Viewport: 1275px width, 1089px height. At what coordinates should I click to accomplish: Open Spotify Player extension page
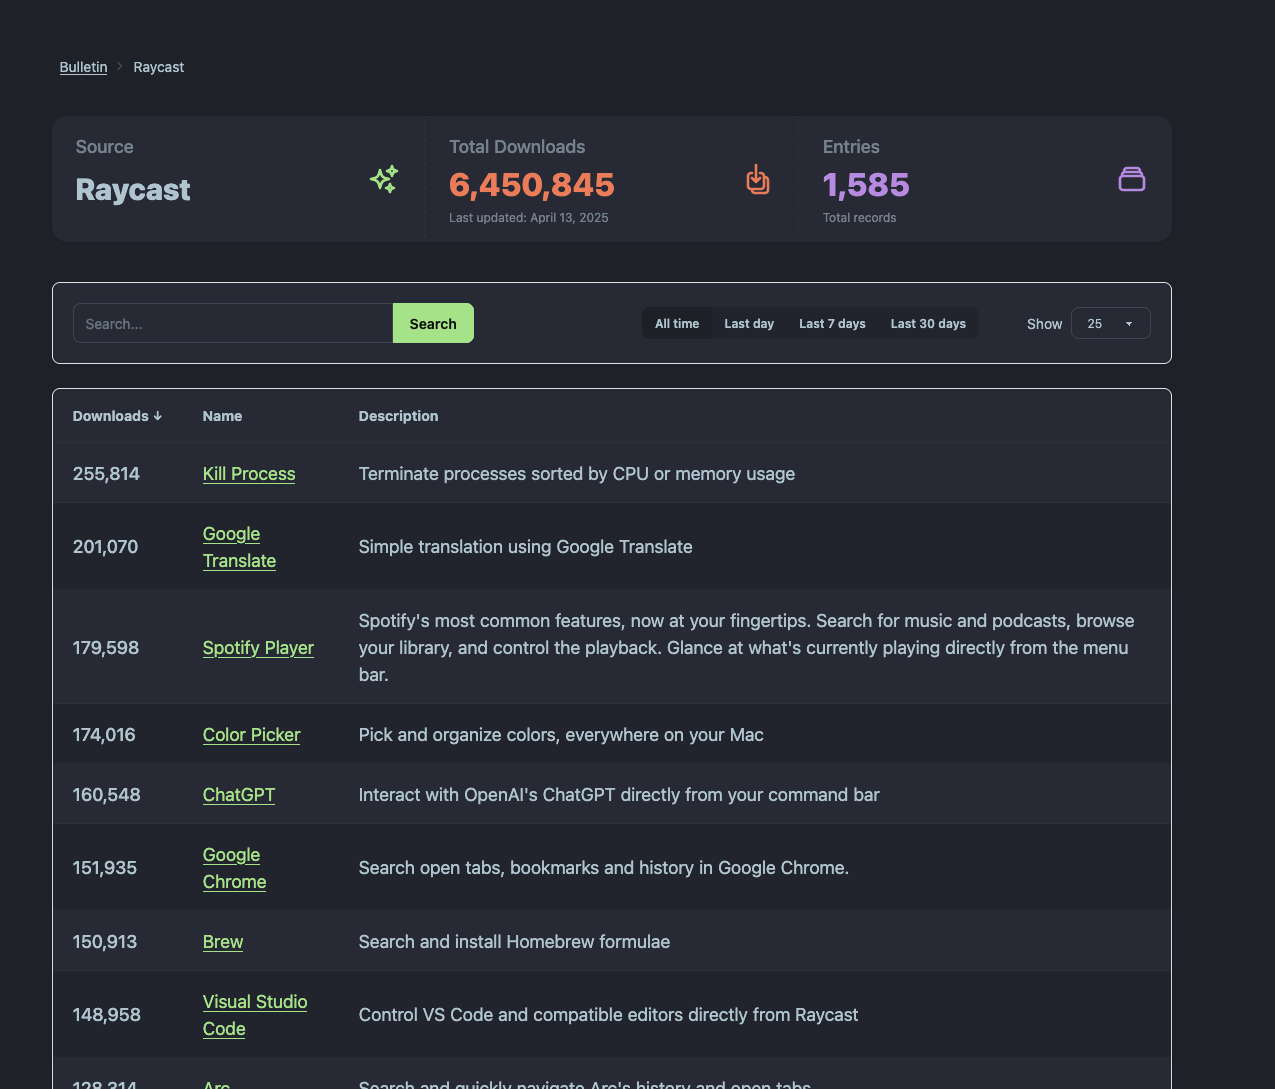tap(258, 648)
